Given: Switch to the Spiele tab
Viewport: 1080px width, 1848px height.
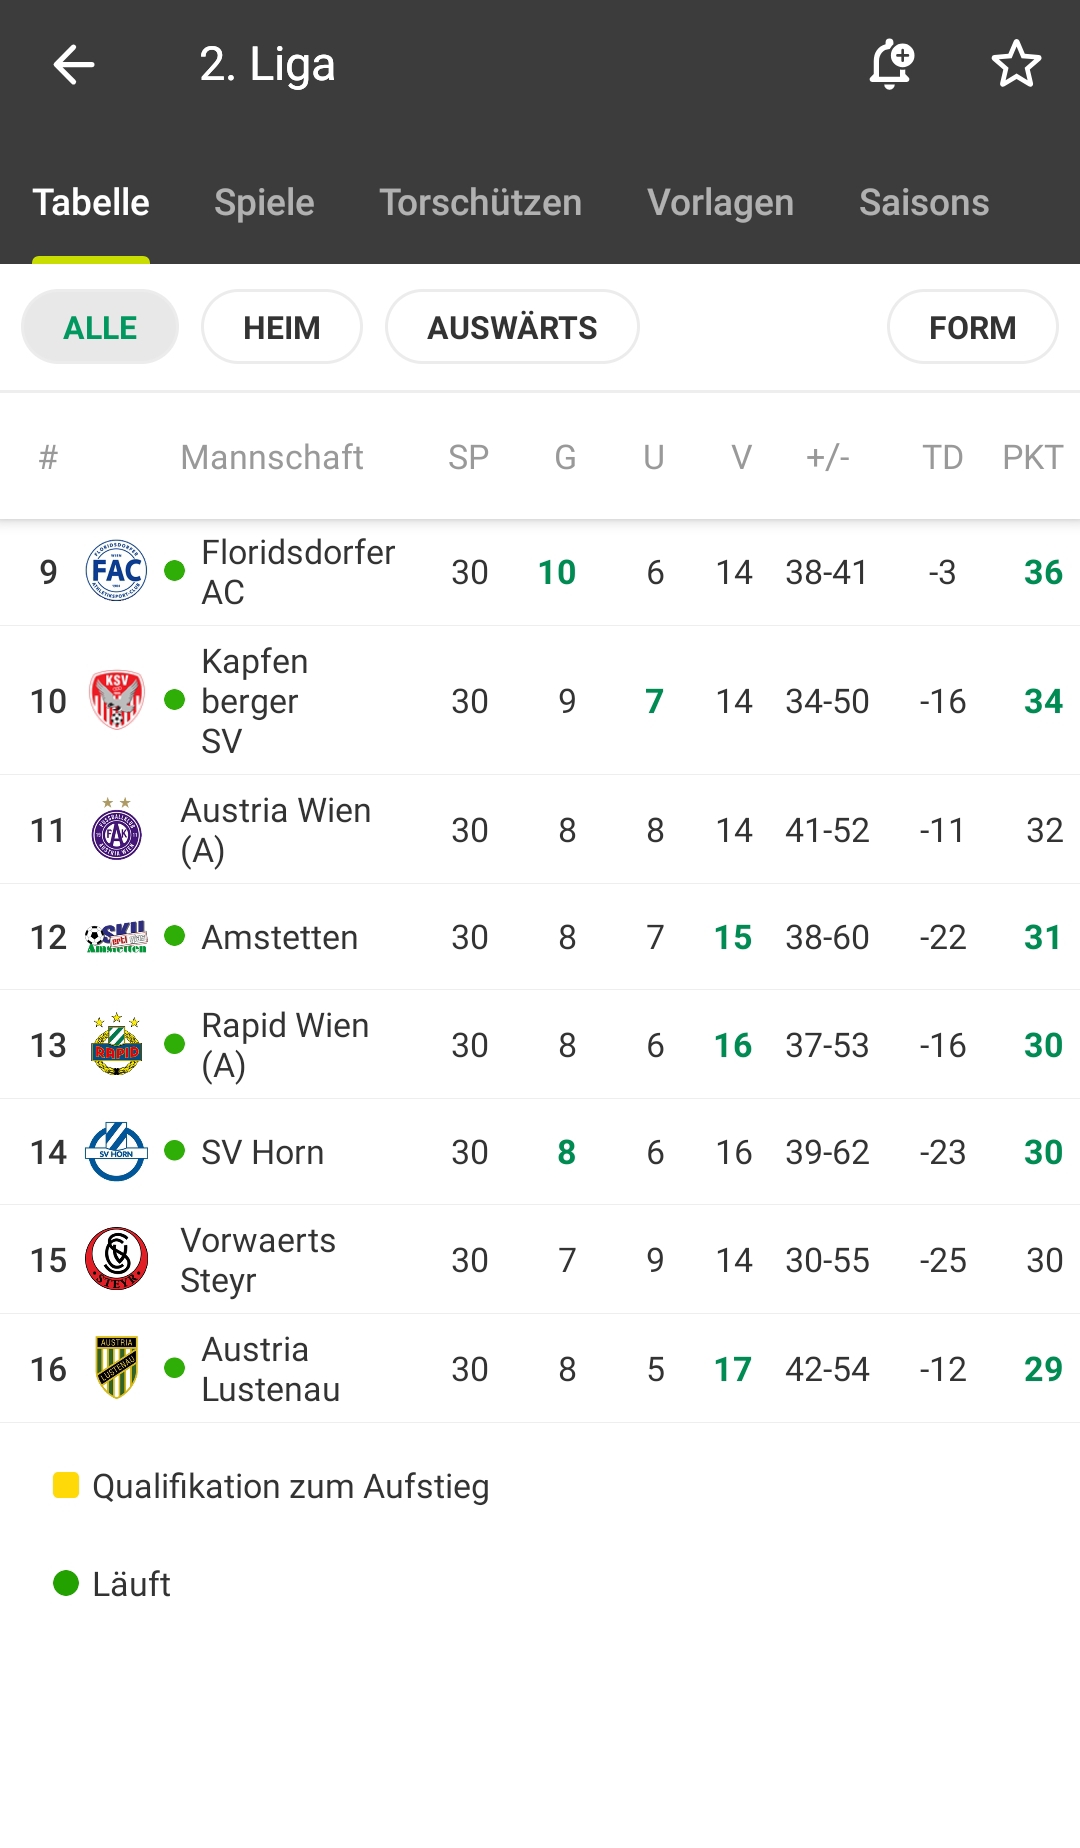Looking at the screenshot, I should coord(264,203).
